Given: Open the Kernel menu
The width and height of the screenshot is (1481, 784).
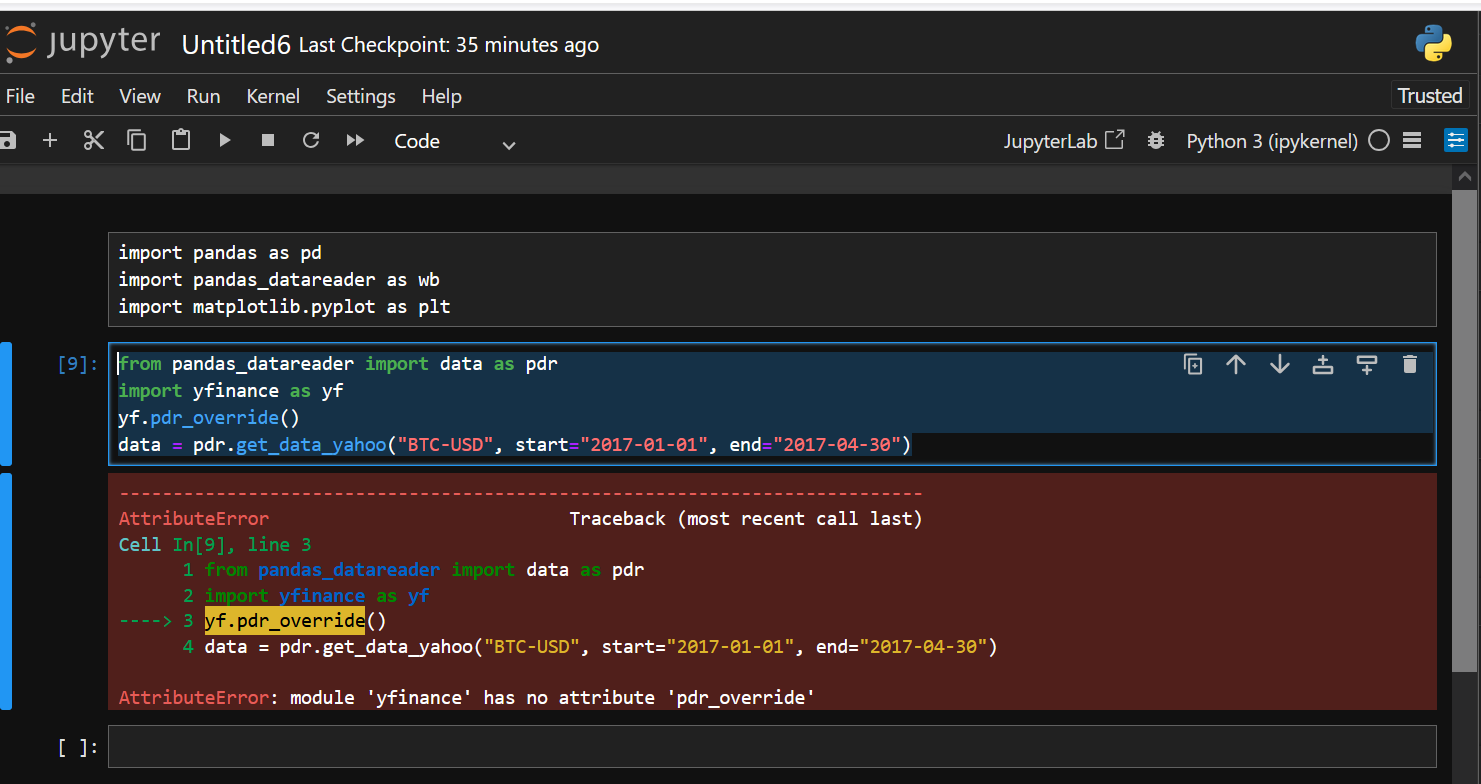Looking at the screenshot, I should [x=273, y=96].
